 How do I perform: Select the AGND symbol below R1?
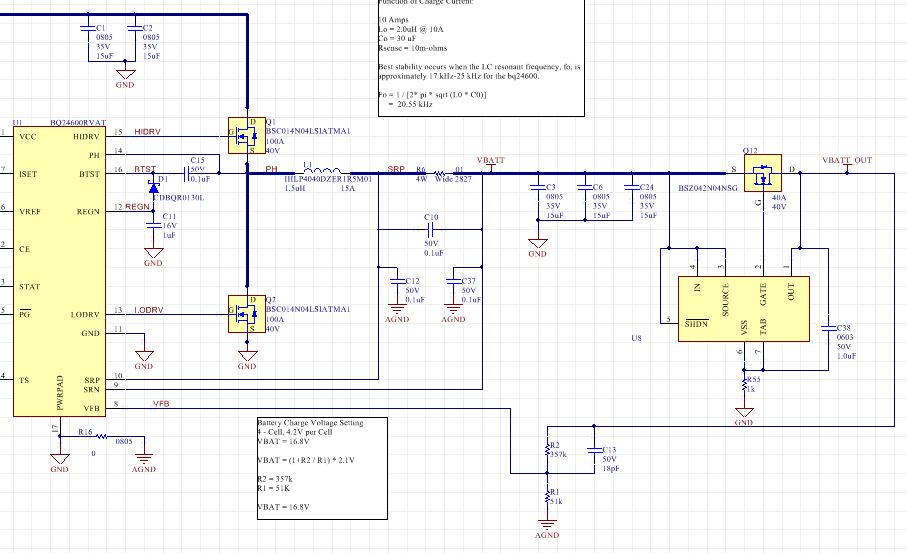pos(547,525)
